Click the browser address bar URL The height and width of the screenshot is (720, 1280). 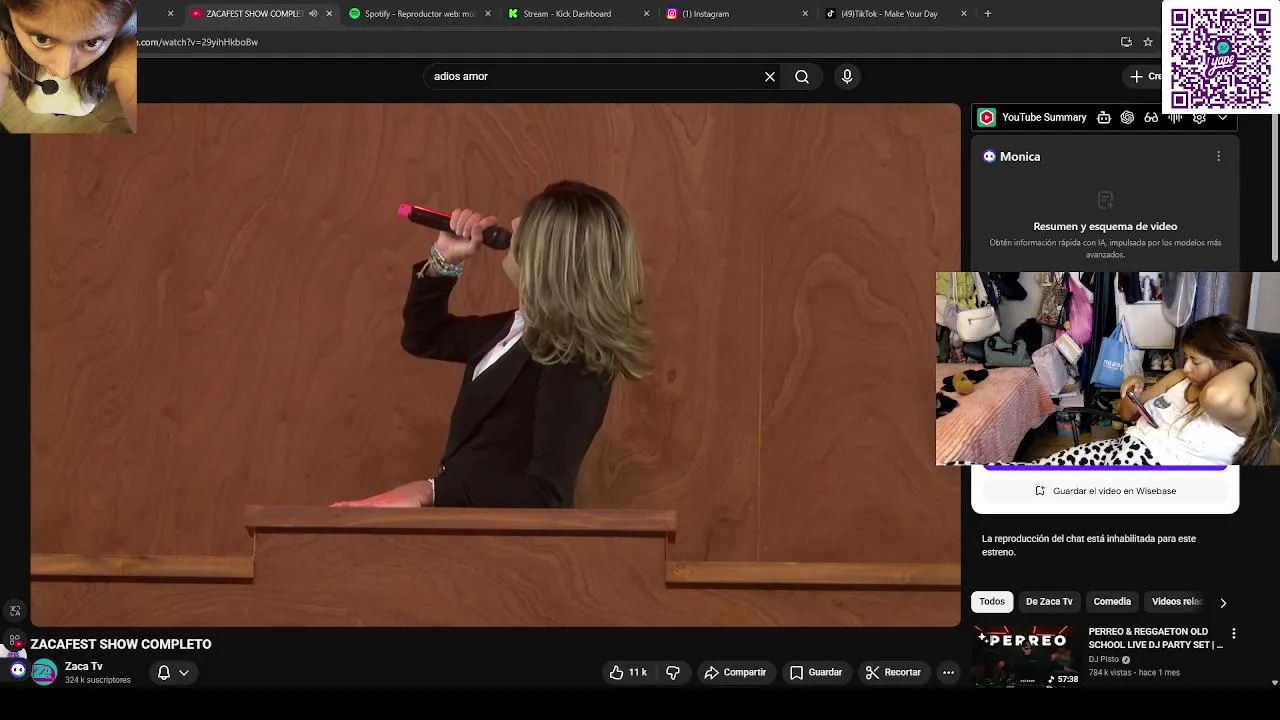tap(198, 42)
